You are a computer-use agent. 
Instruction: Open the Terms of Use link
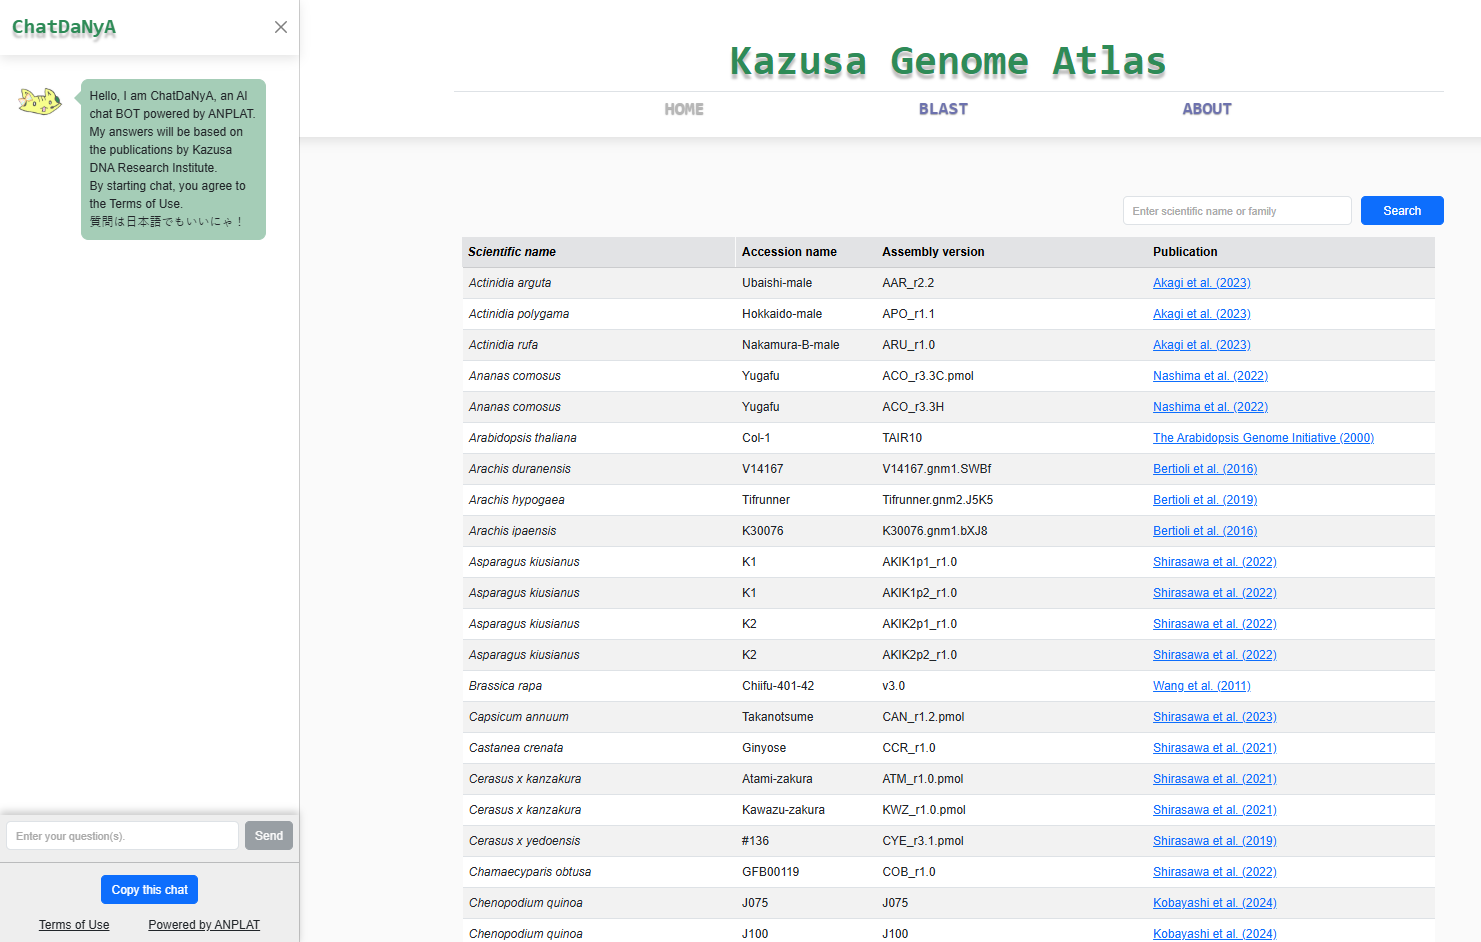tap(74, 925)
